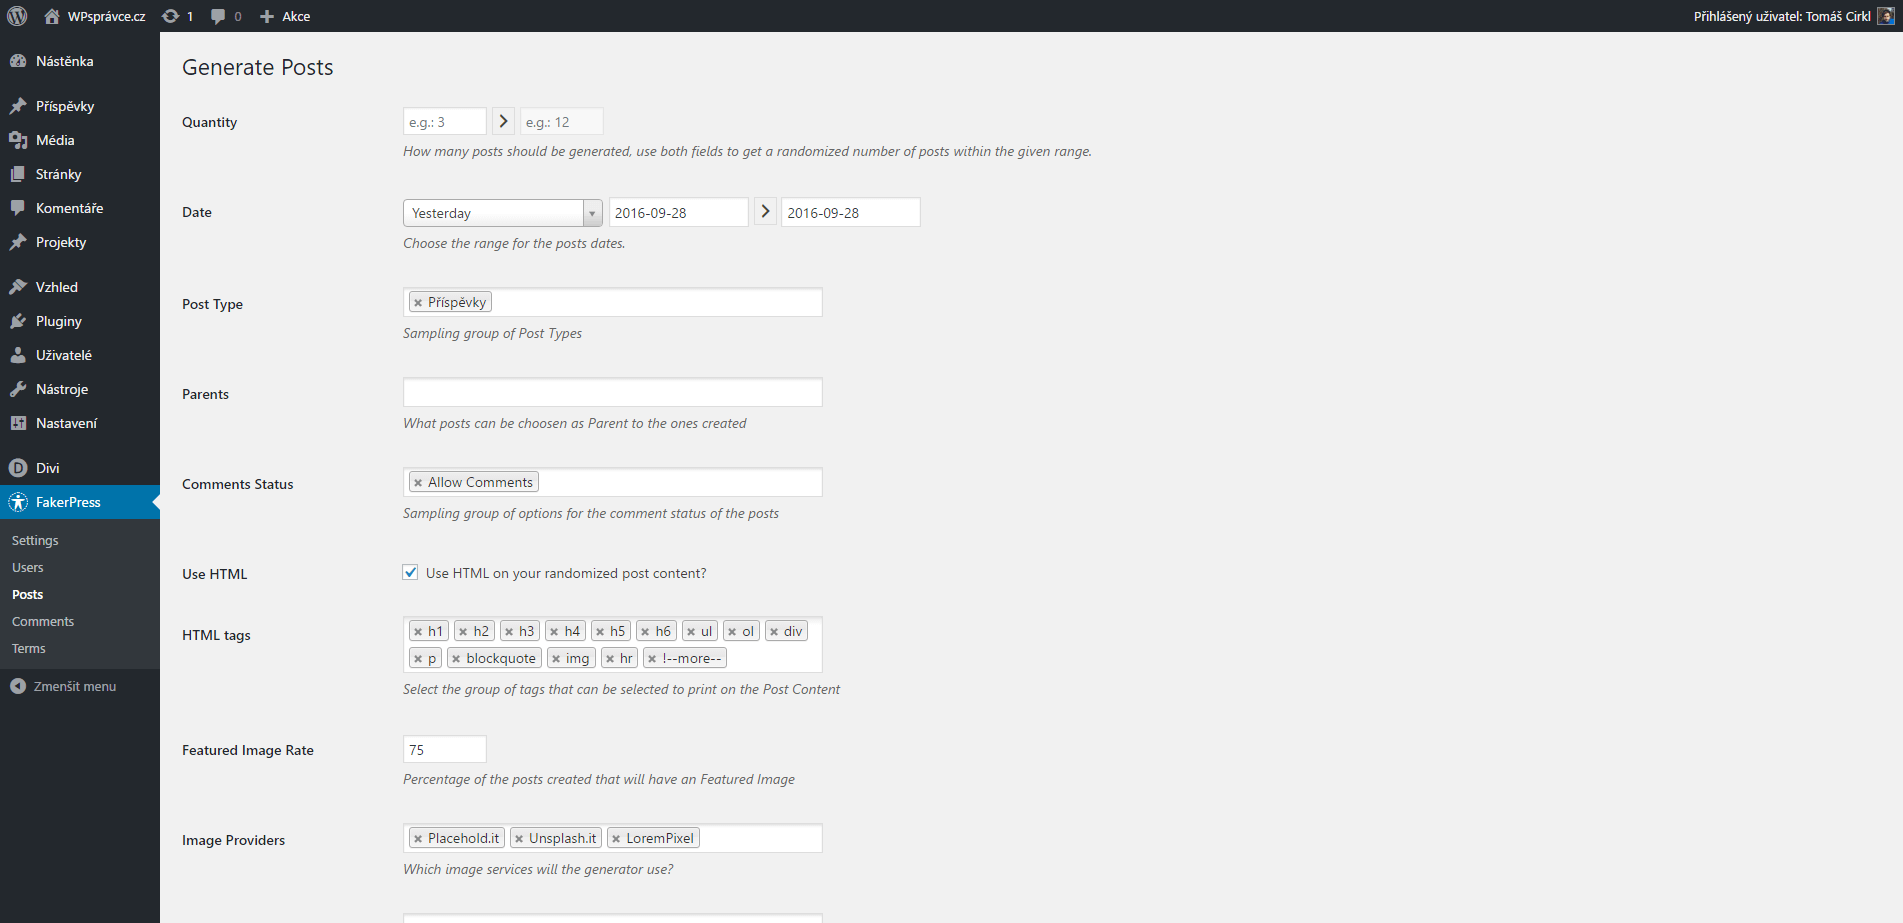Remove the p HTML tag
This screenshot has height=923, width=1903.
point(418,659)
